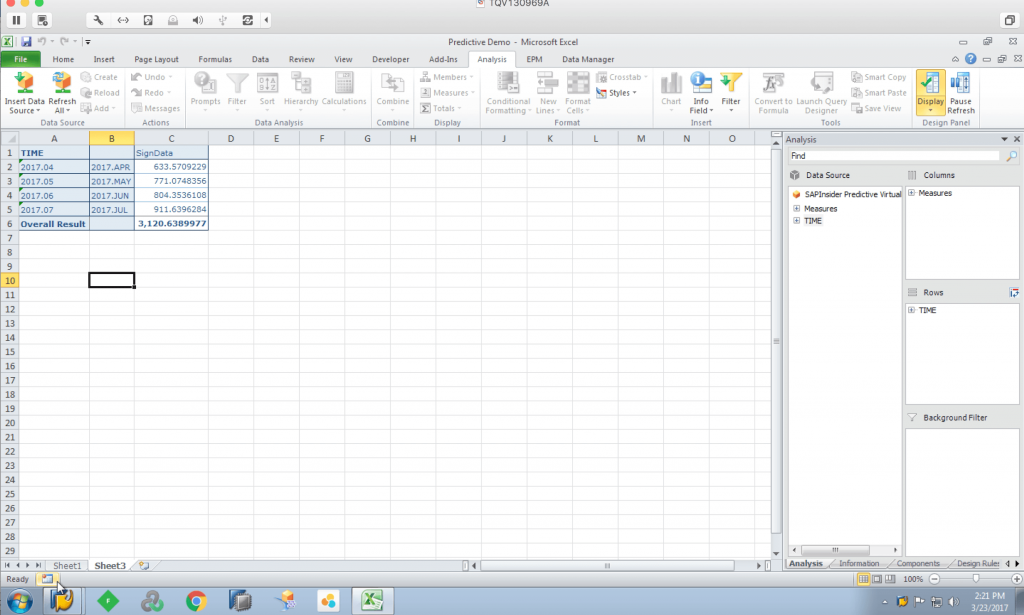This screenshot has width=1024, height=615.
Task: Click the Rows area settings icon
Action: (1014, 292)
